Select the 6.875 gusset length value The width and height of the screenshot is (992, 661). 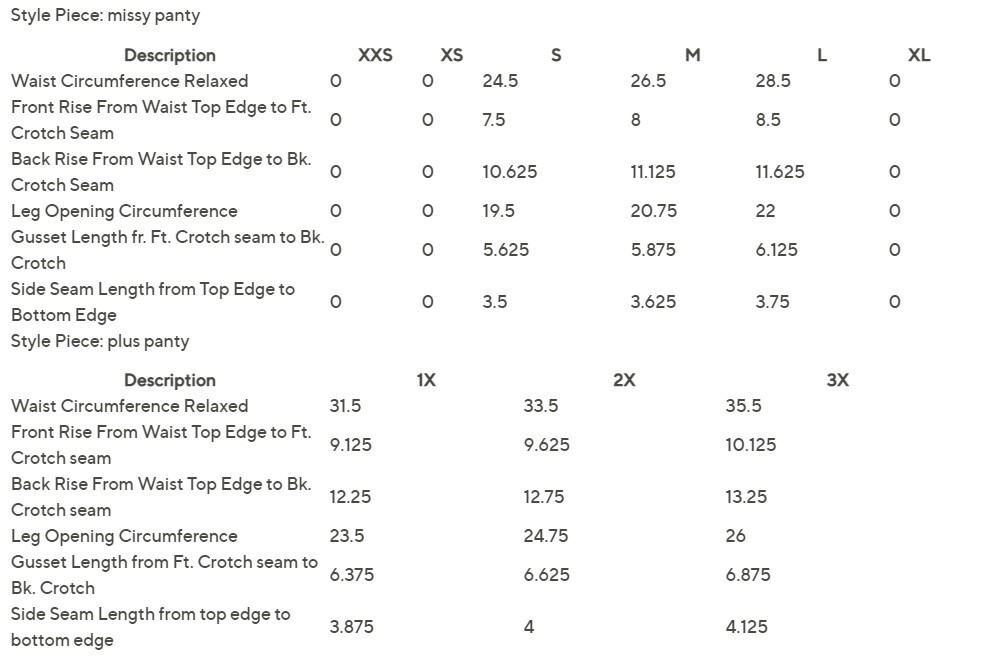tap(748, 575)
